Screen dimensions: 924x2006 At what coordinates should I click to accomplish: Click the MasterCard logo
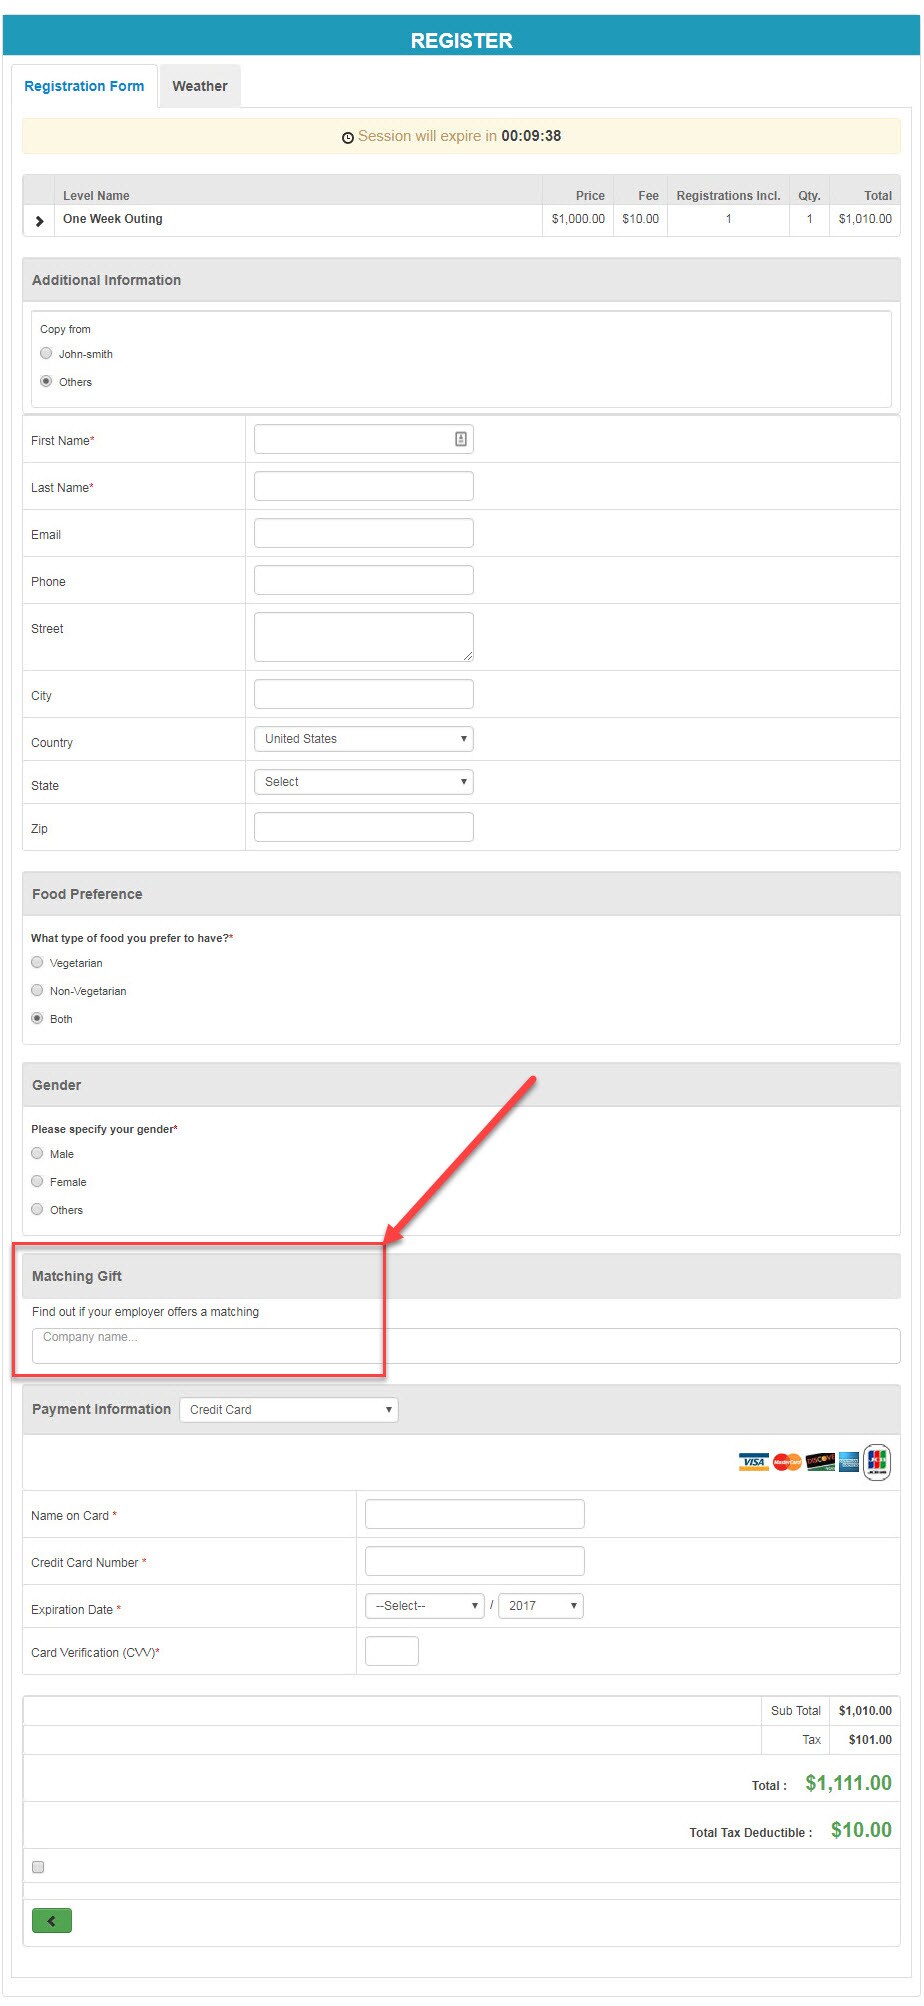787,1462
